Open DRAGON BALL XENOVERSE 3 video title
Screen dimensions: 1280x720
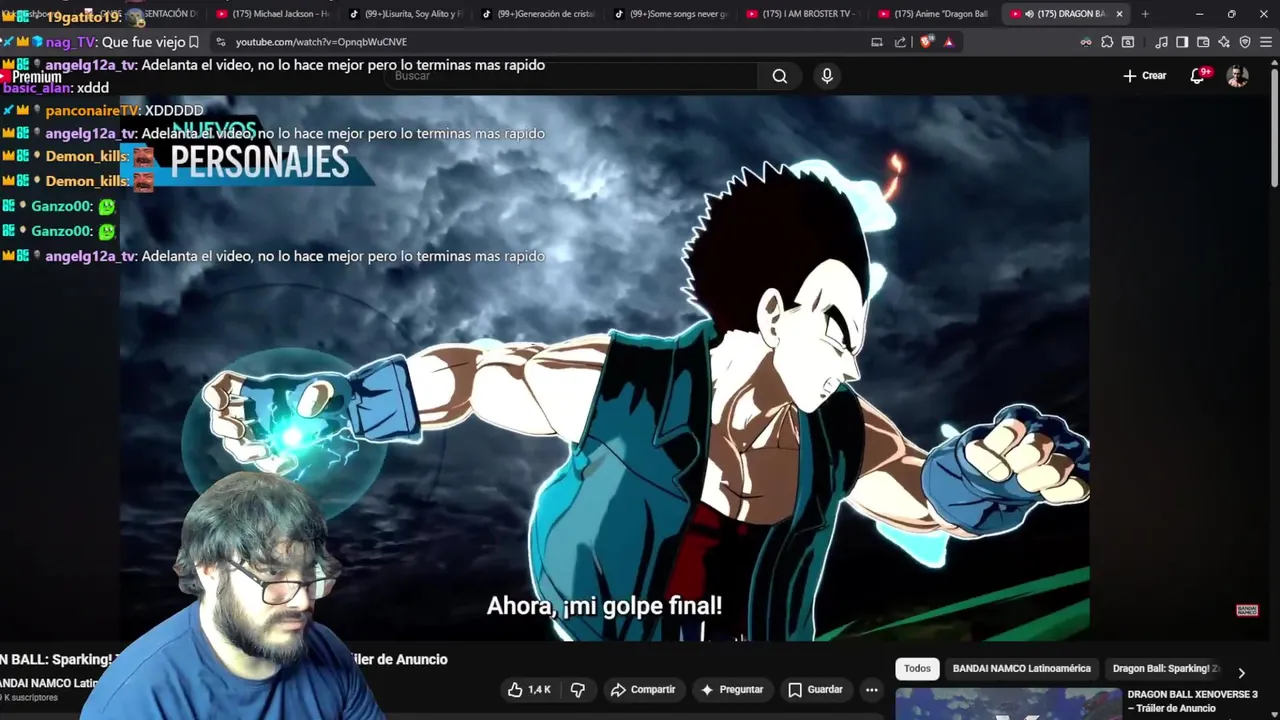(x=1192, y=701)
